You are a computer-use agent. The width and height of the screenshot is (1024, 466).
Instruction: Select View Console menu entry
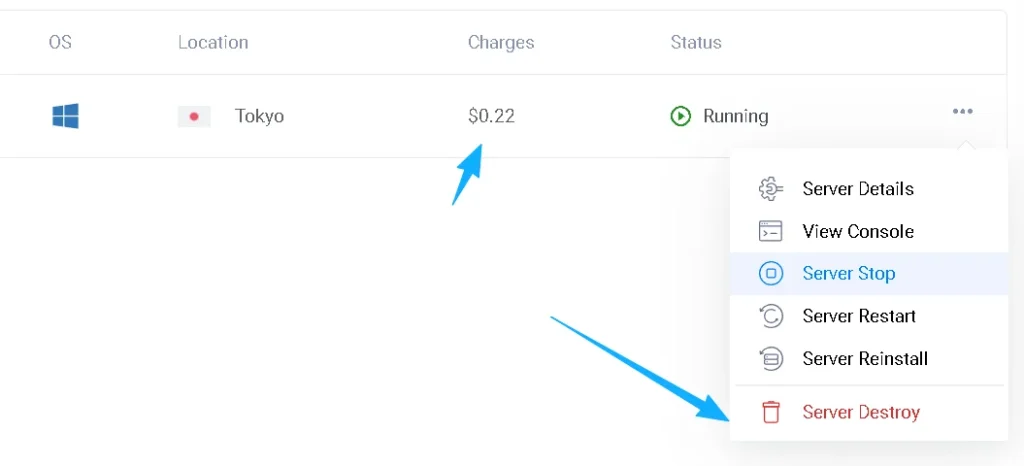point(858,231)
